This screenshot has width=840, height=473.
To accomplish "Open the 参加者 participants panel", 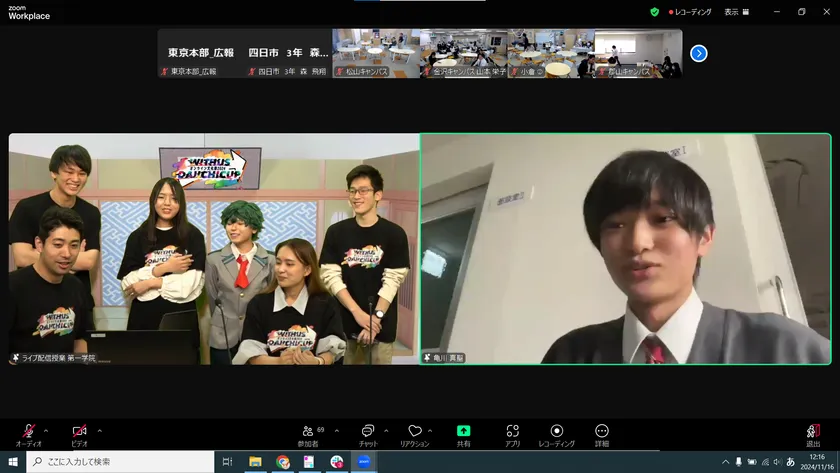I will click(307, 432).
